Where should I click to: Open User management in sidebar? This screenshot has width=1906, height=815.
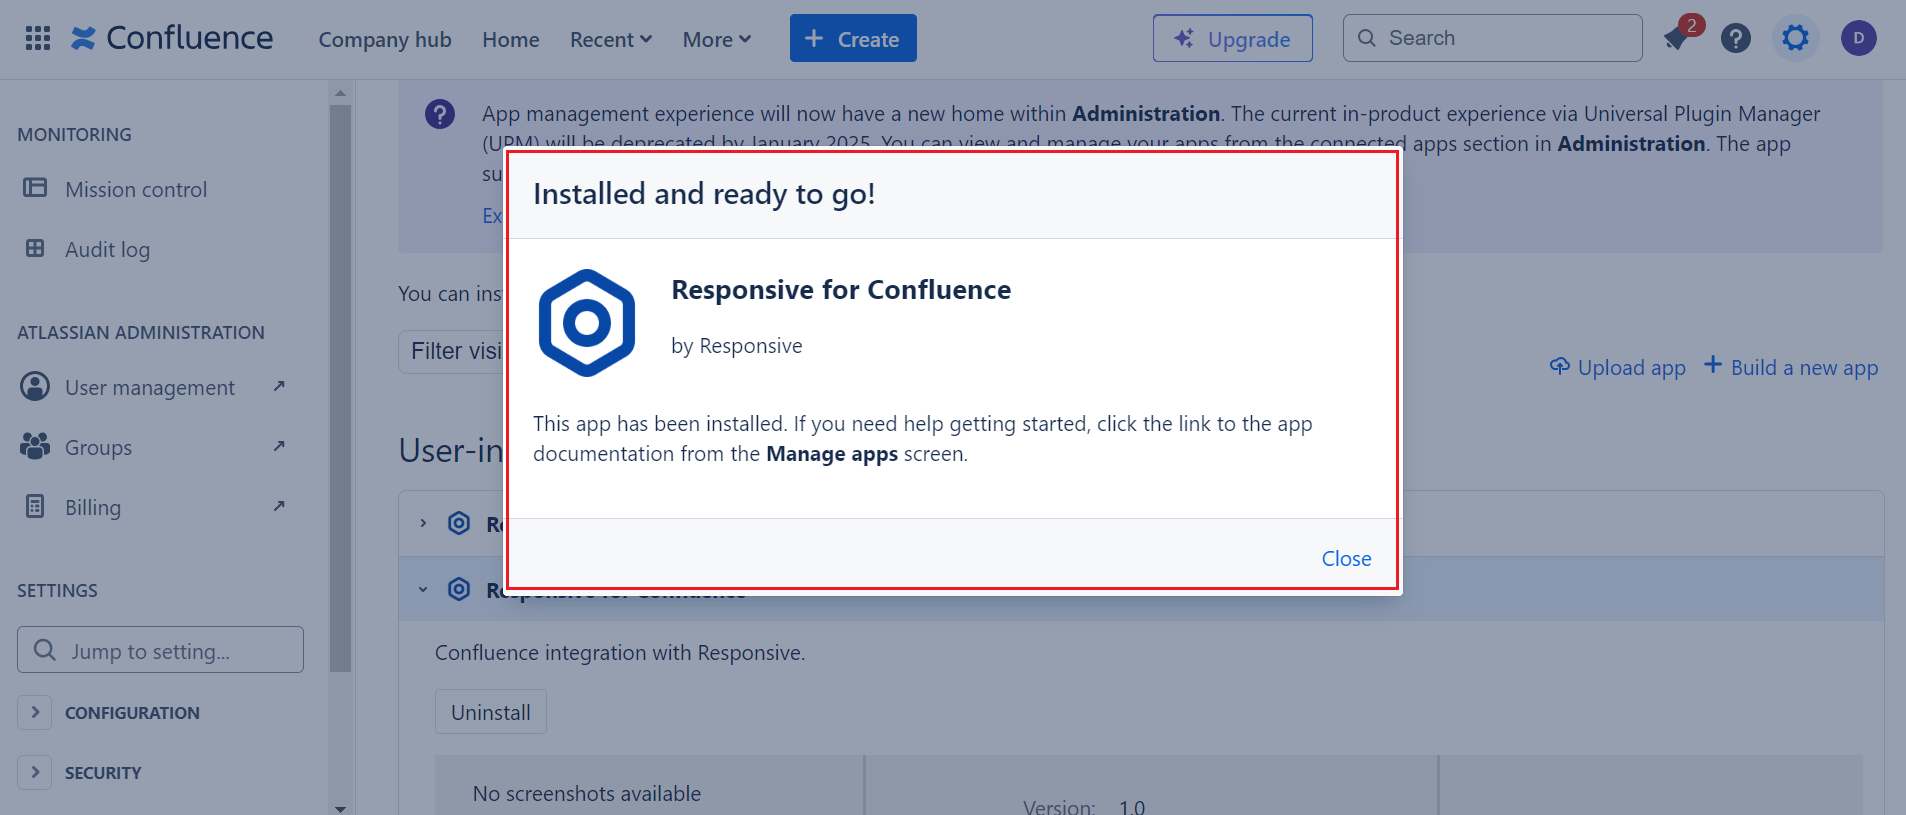coord(150,387)
